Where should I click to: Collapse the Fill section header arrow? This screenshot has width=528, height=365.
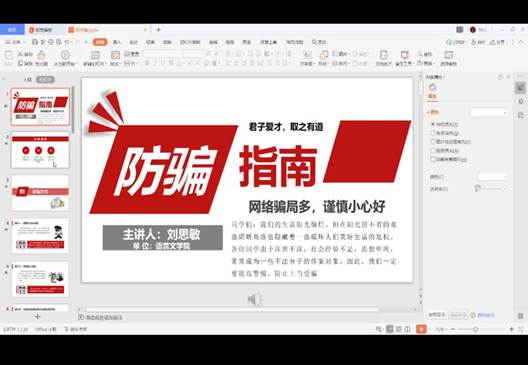point(428,112)
